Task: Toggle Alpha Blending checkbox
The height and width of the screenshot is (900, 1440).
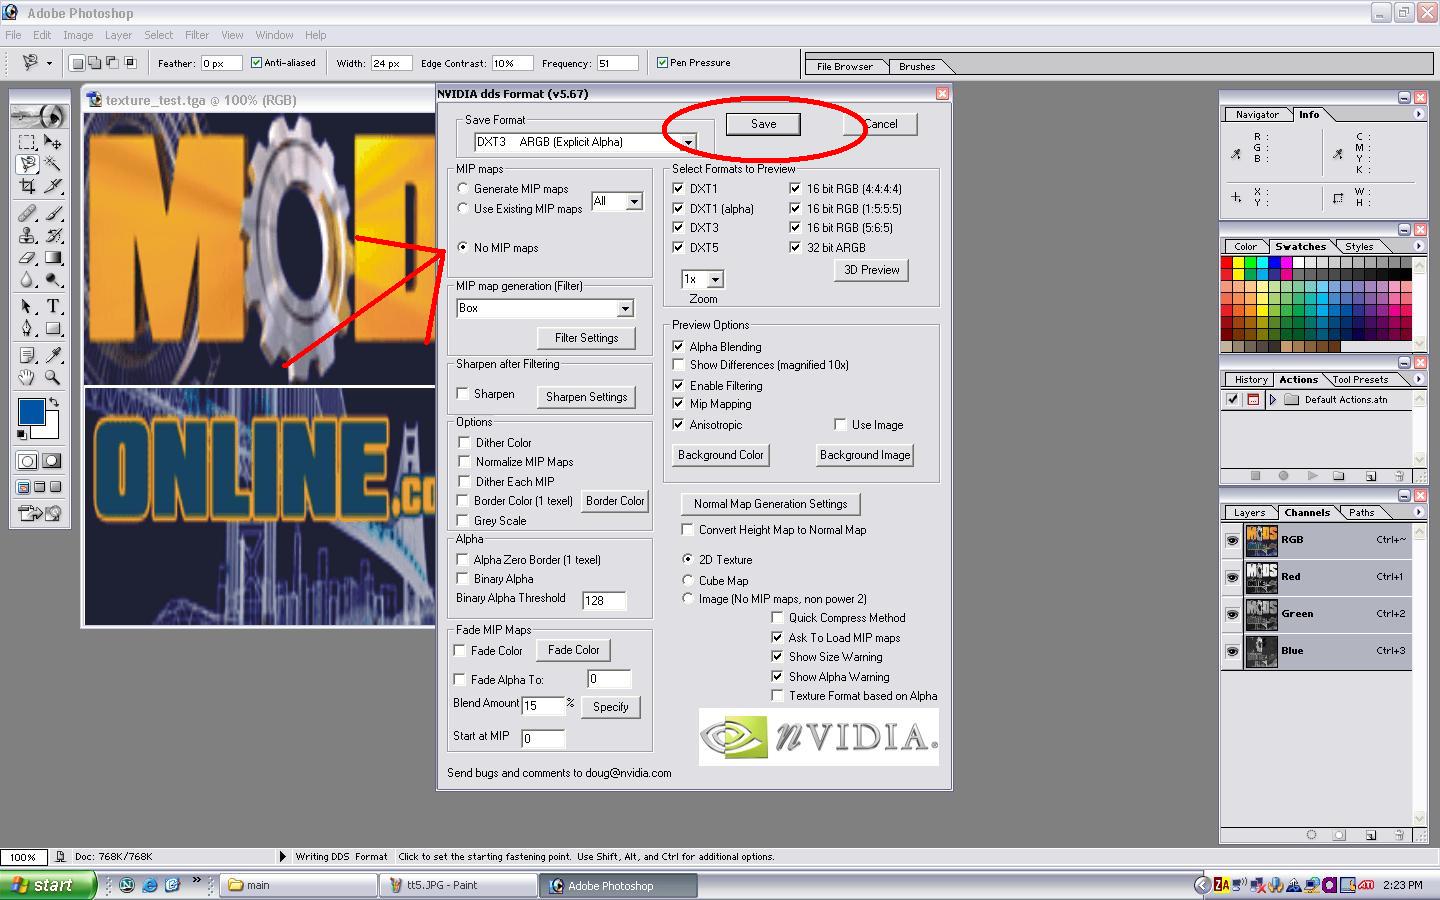Action: (679, 346)
